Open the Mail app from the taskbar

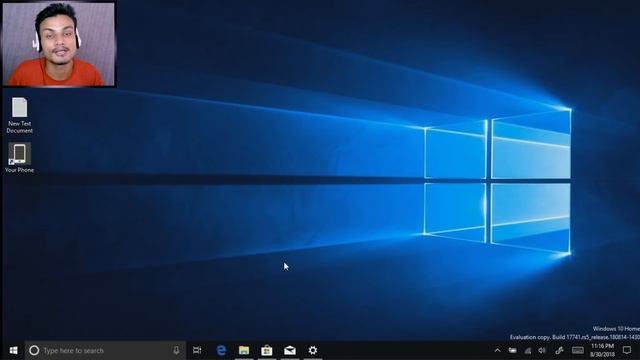click(x=290, y=350)
